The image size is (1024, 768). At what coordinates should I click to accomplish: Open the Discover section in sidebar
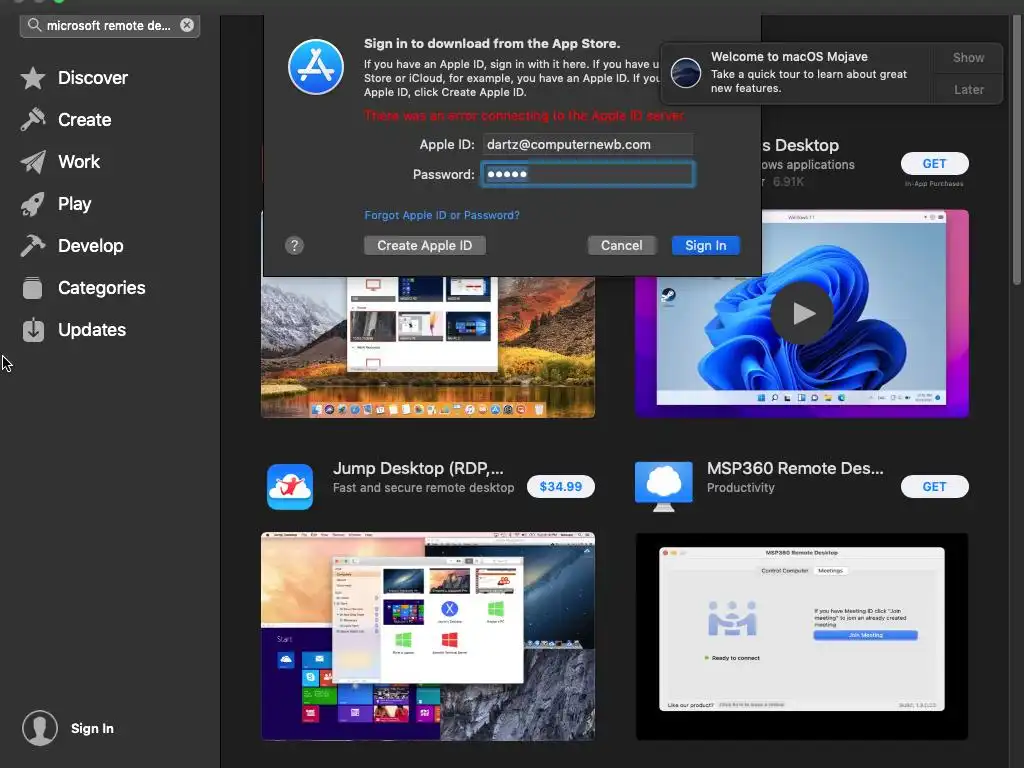pyautogui.click(x=92, y=78)
